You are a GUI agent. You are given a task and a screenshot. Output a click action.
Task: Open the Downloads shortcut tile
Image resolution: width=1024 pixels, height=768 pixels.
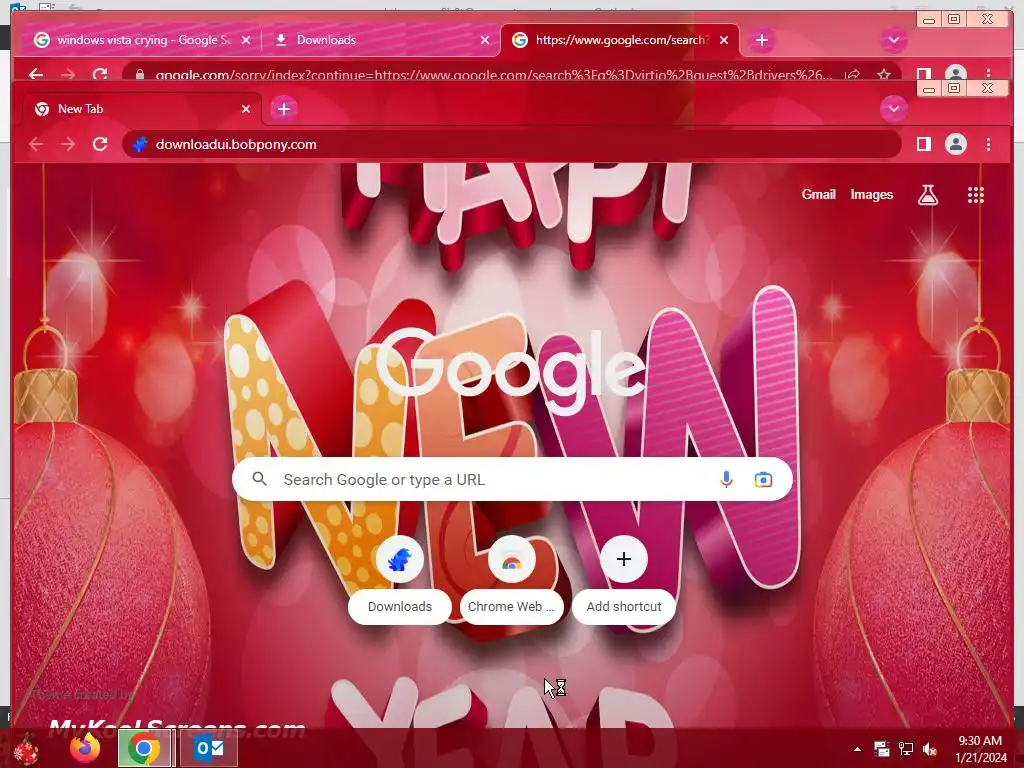400,579
